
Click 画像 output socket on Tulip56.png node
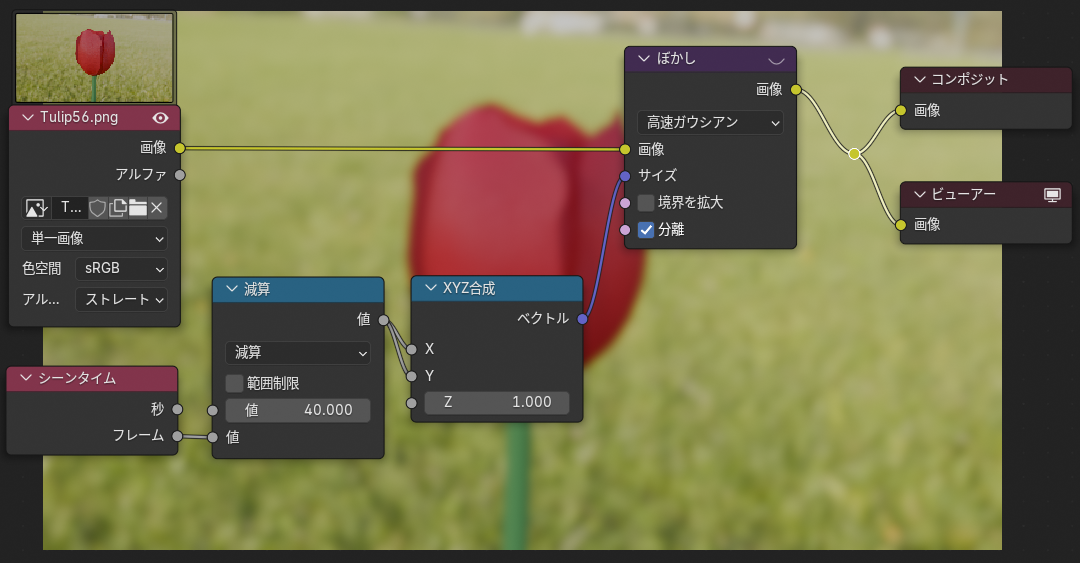(180, 148)
